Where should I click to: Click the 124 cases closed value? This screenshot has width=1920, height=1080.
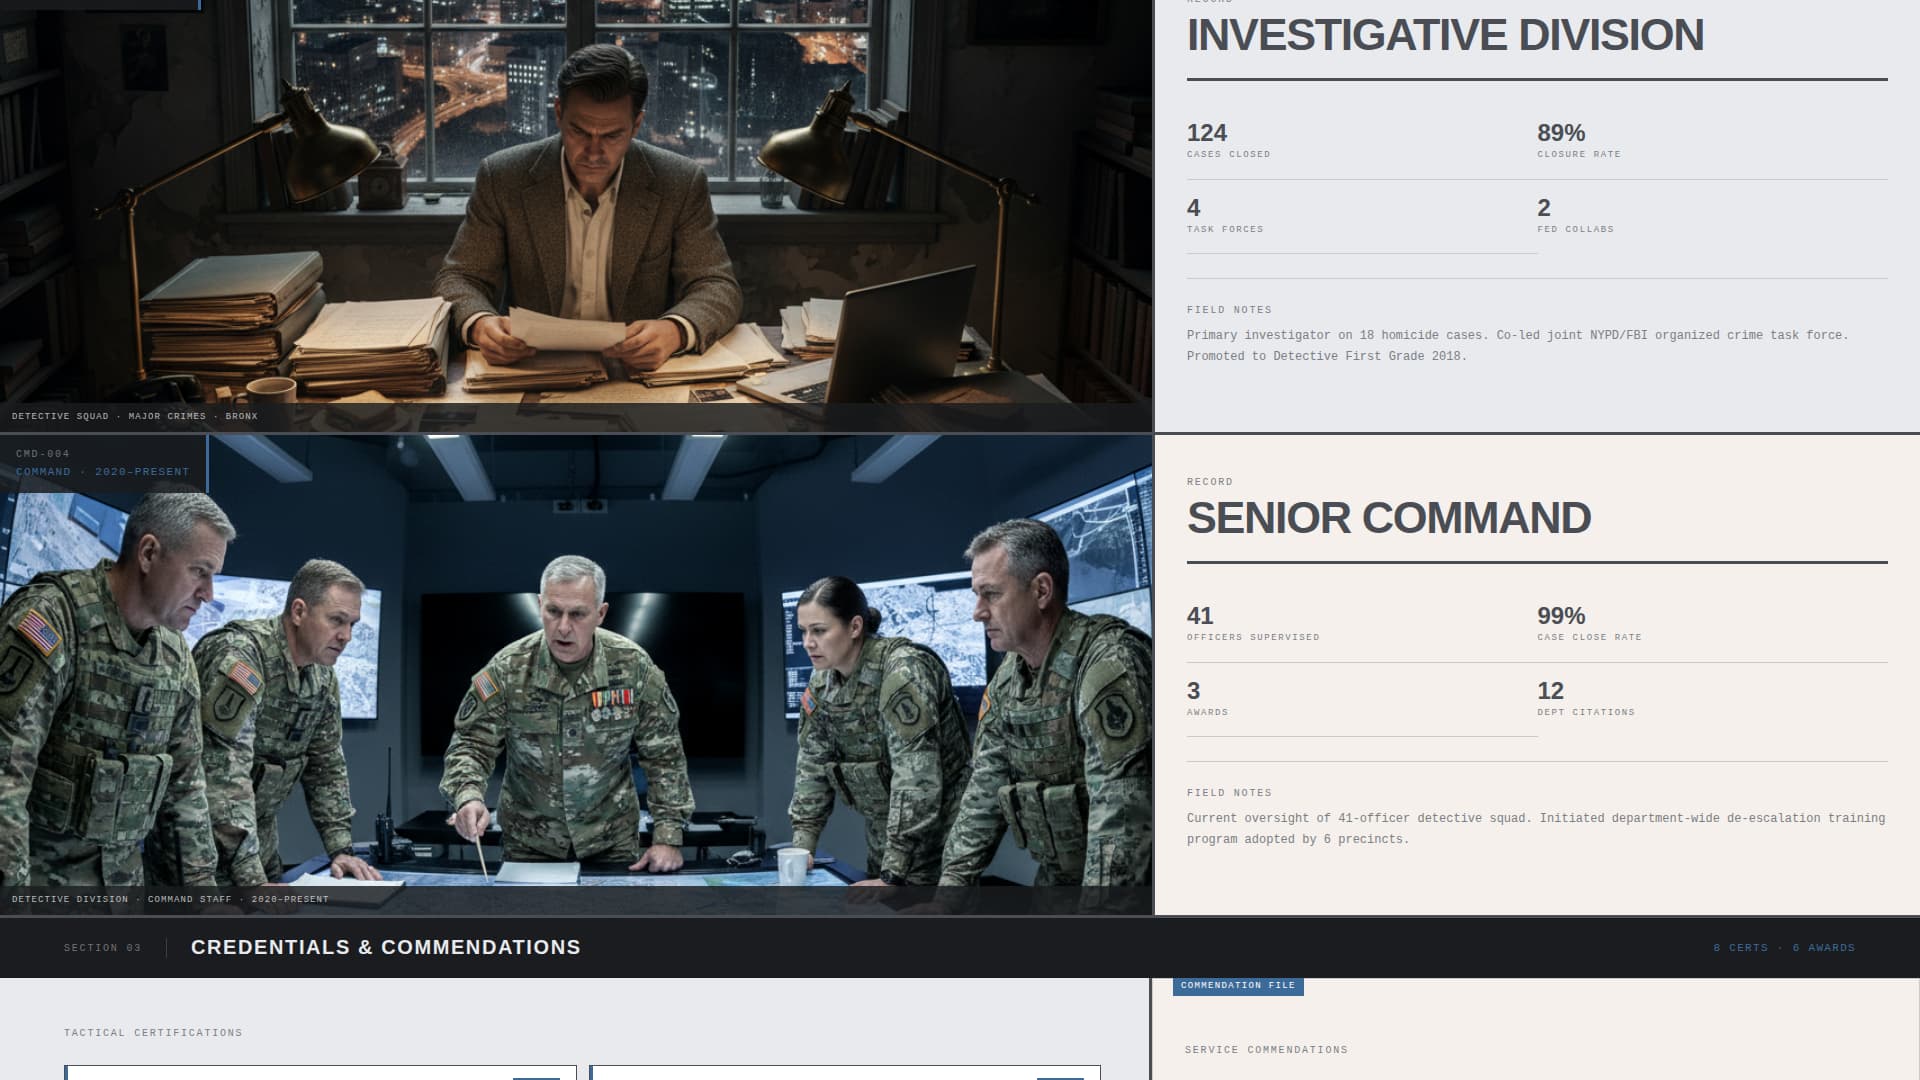1206,133
